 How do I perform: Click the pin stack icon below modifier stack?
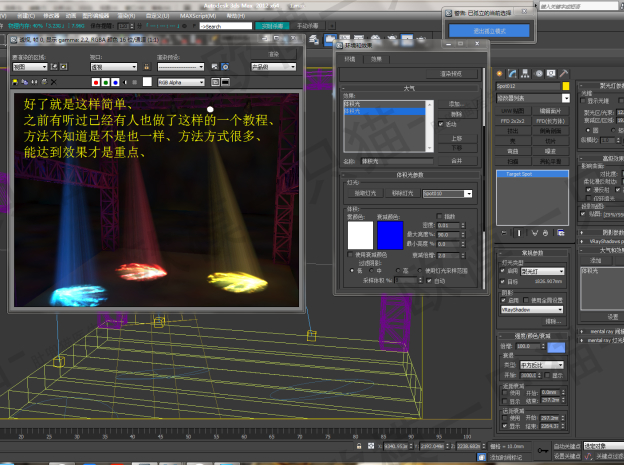[x=504, y=233]
